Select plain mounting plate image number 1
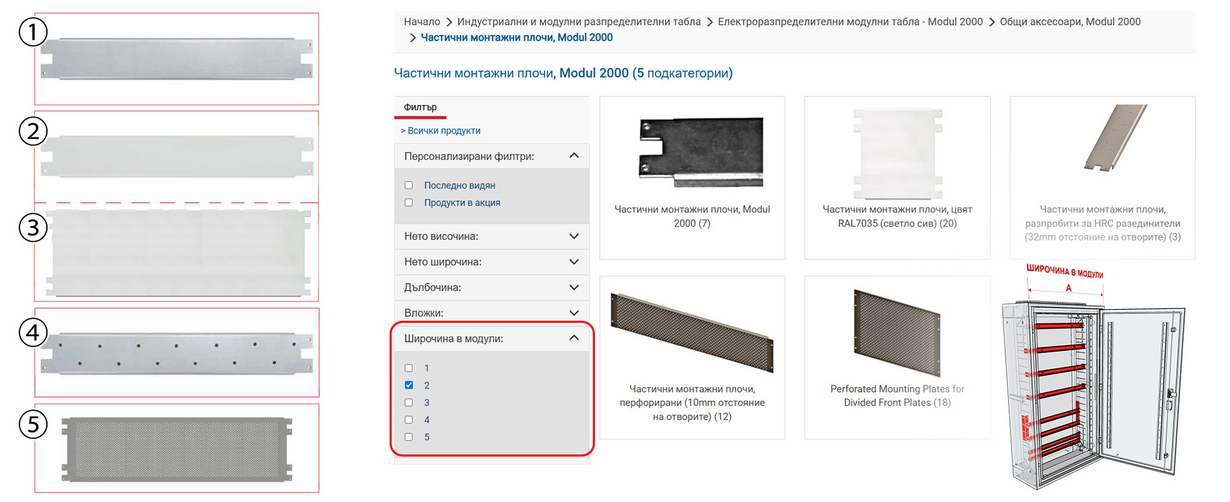 tap(176, 58)
